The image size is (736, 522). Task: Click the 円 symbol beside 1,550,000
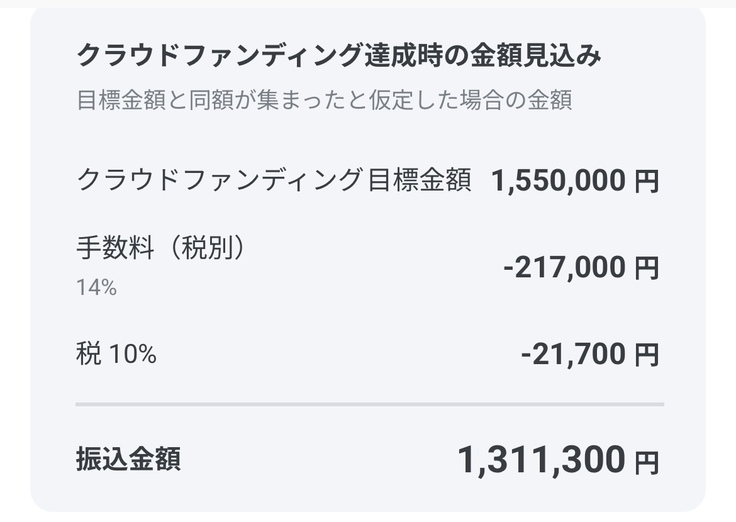click(x=647, y=182)
